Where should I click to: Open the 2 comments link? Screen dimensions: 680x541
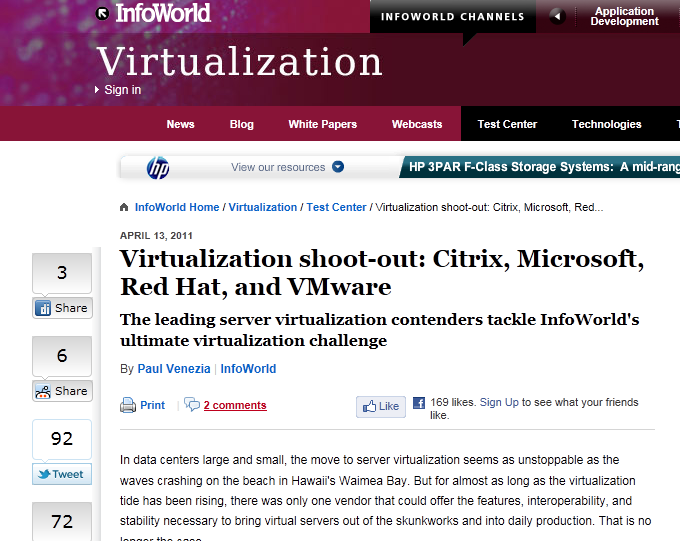tap(235, 405)
